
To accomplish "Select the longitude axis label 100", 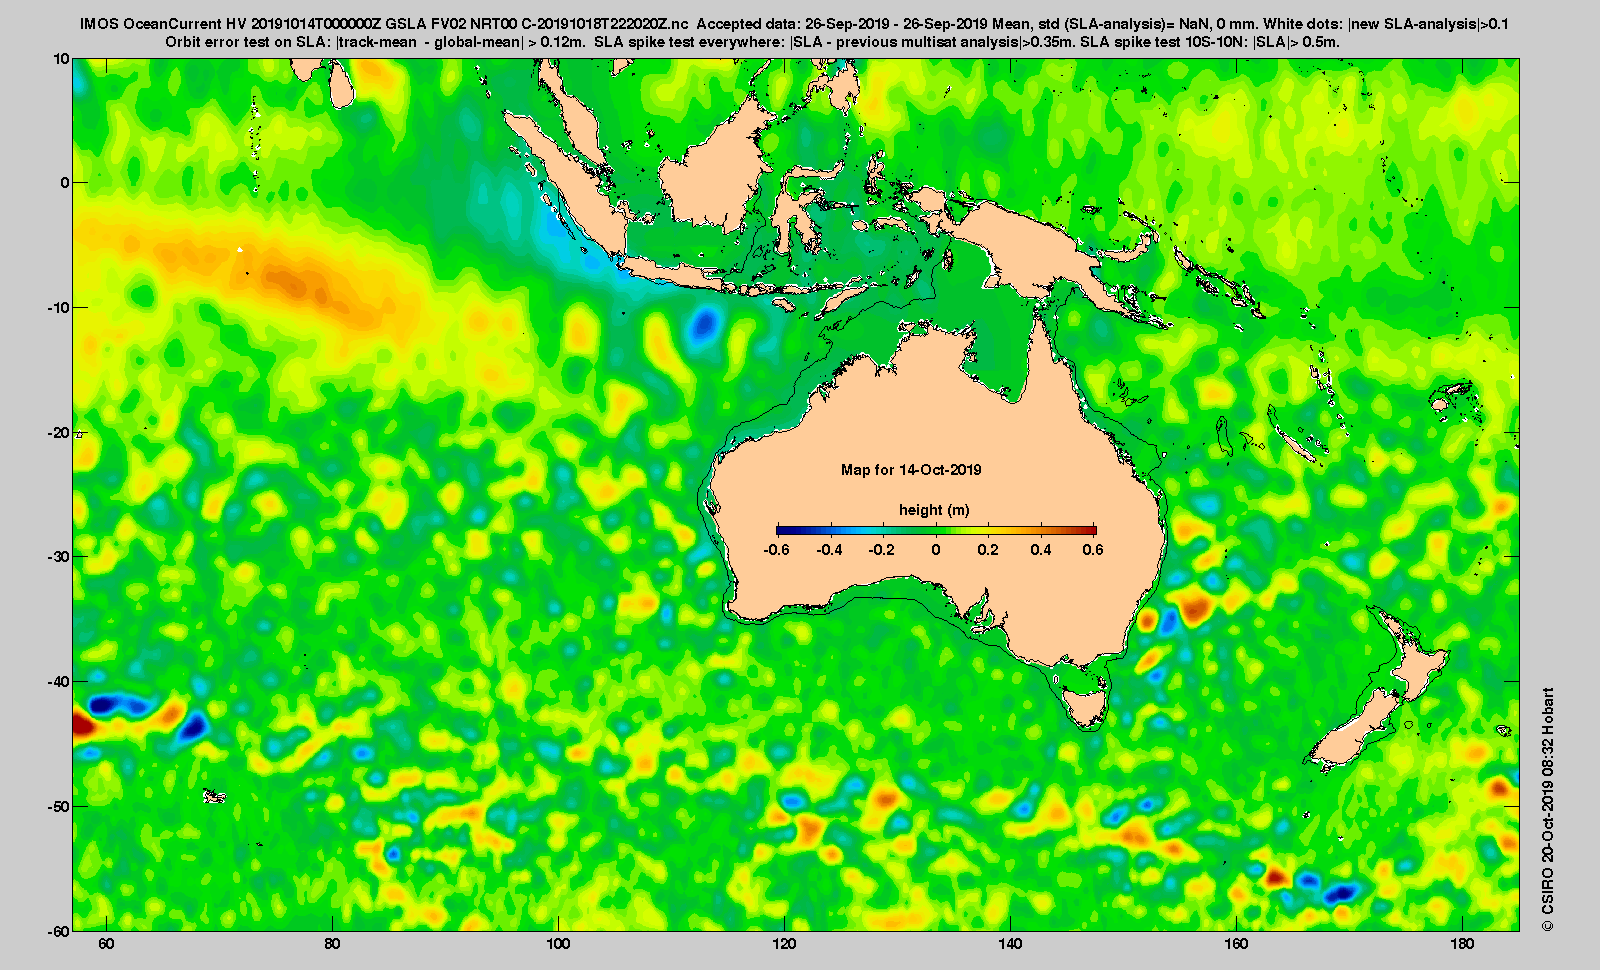I will coord(558,944).
